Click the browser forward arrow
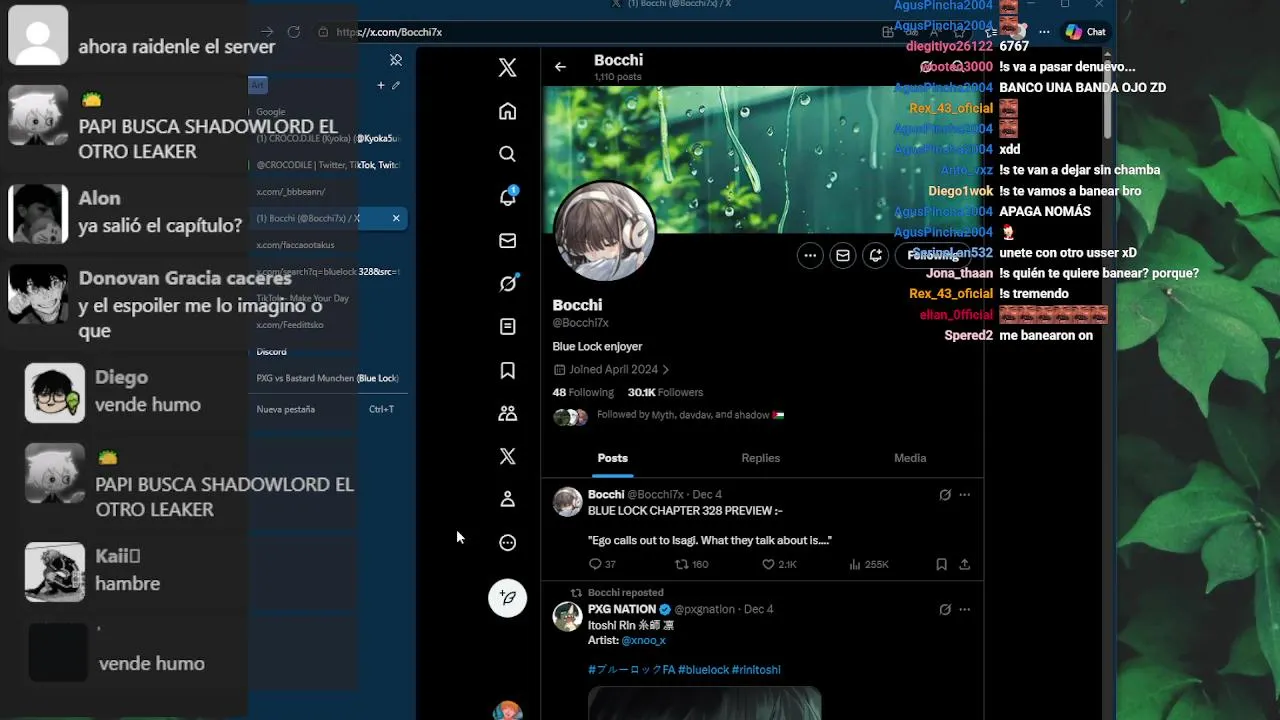1280x720 pixels. 267,32
